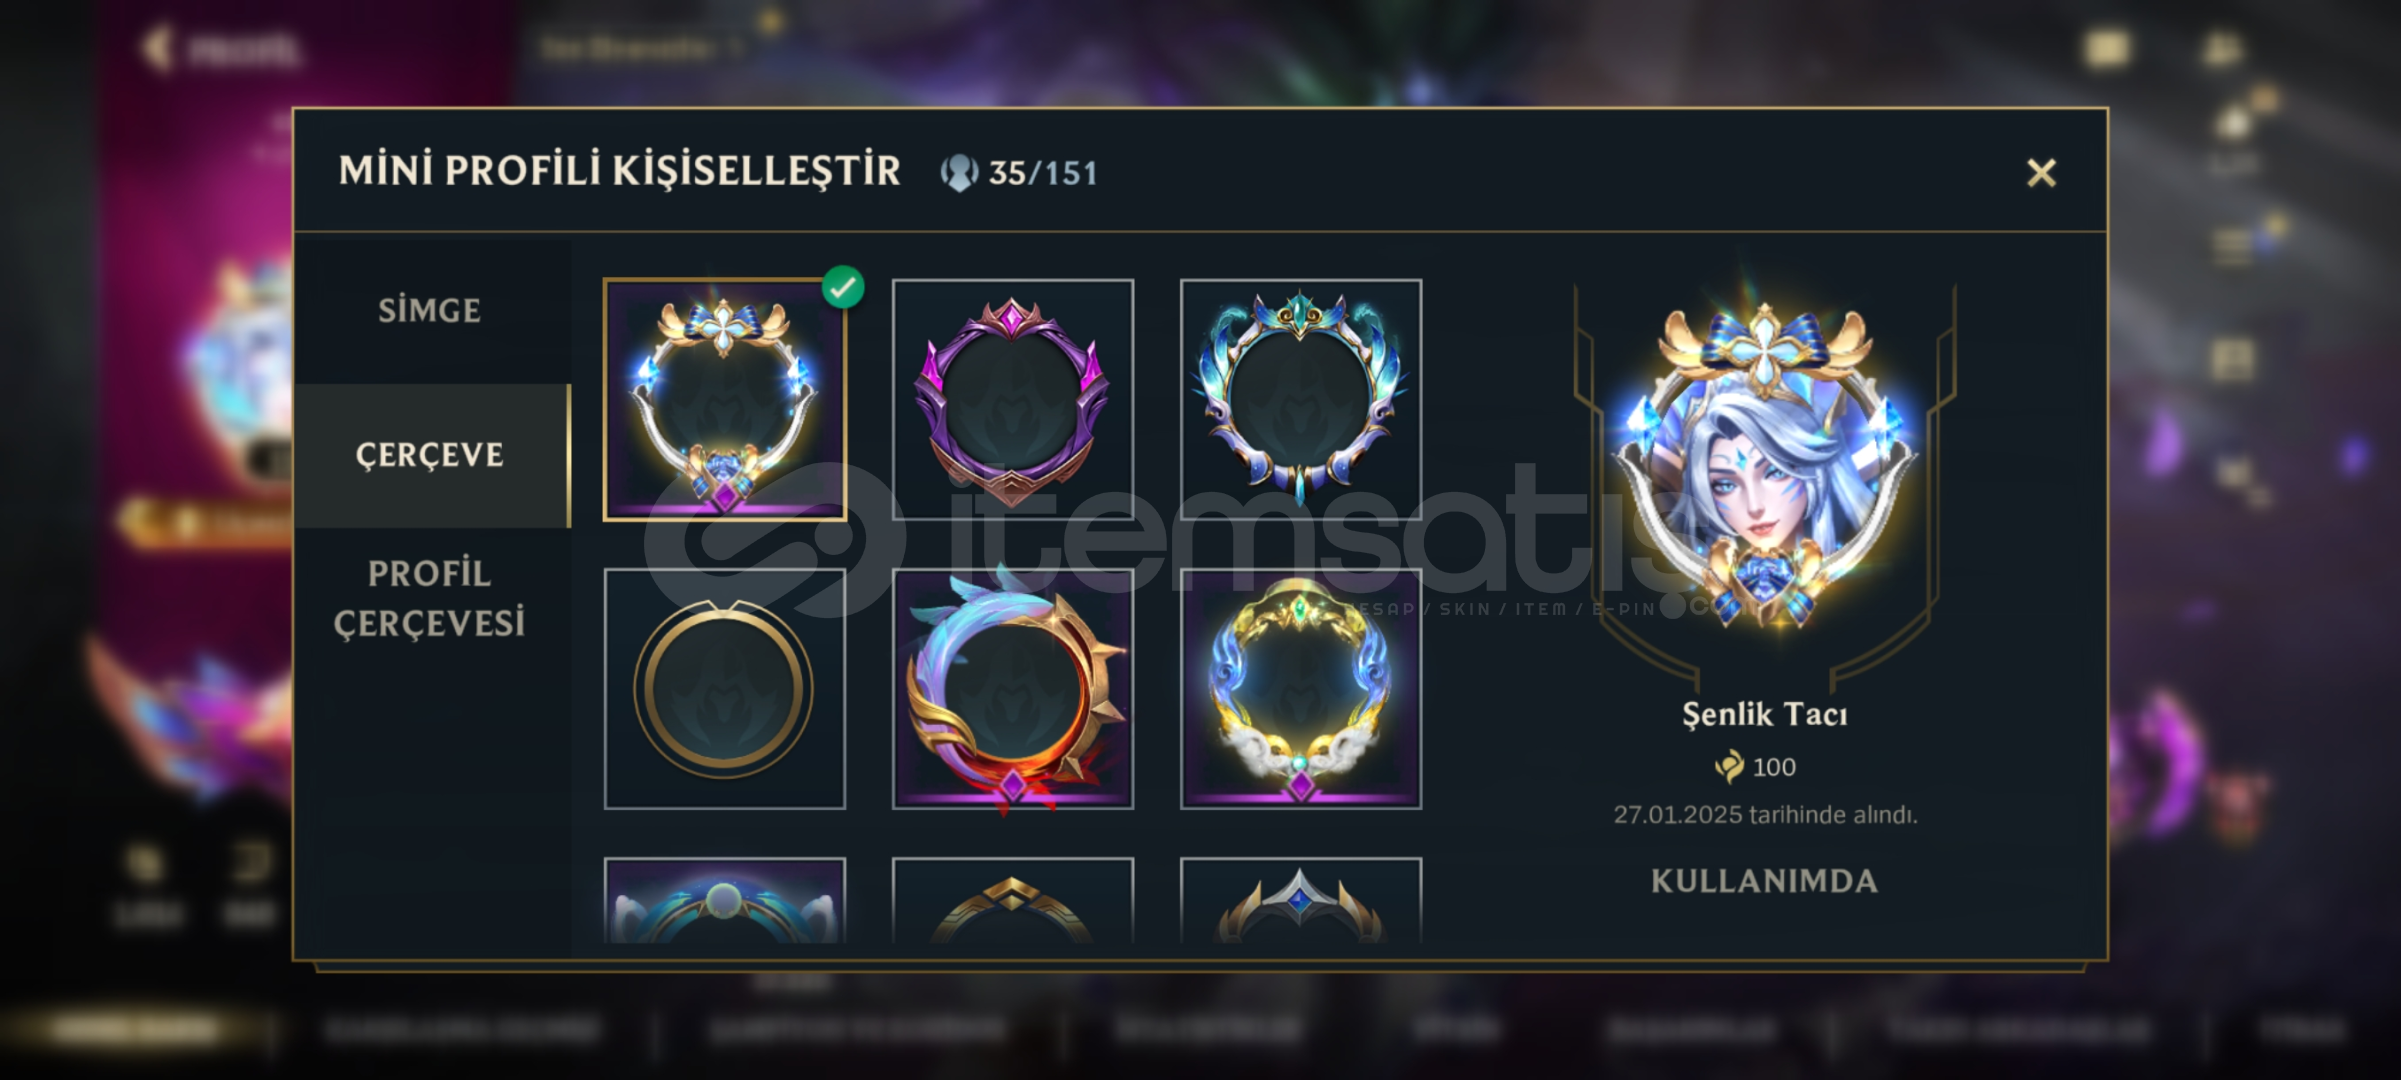Go back using the profile arrow
Viewport: 2401px width, 1080px height.
(156, 48)
